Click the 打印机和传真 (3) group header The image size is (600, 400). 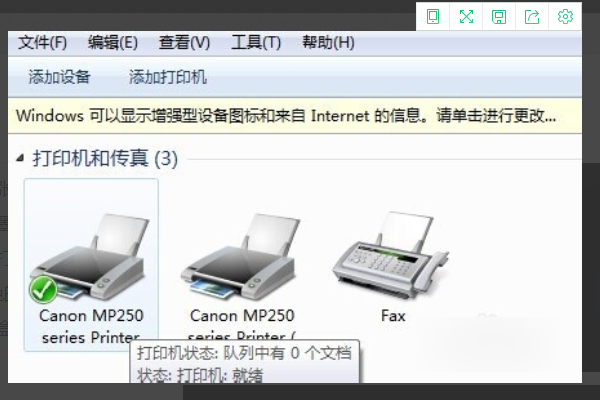(105, 158)
